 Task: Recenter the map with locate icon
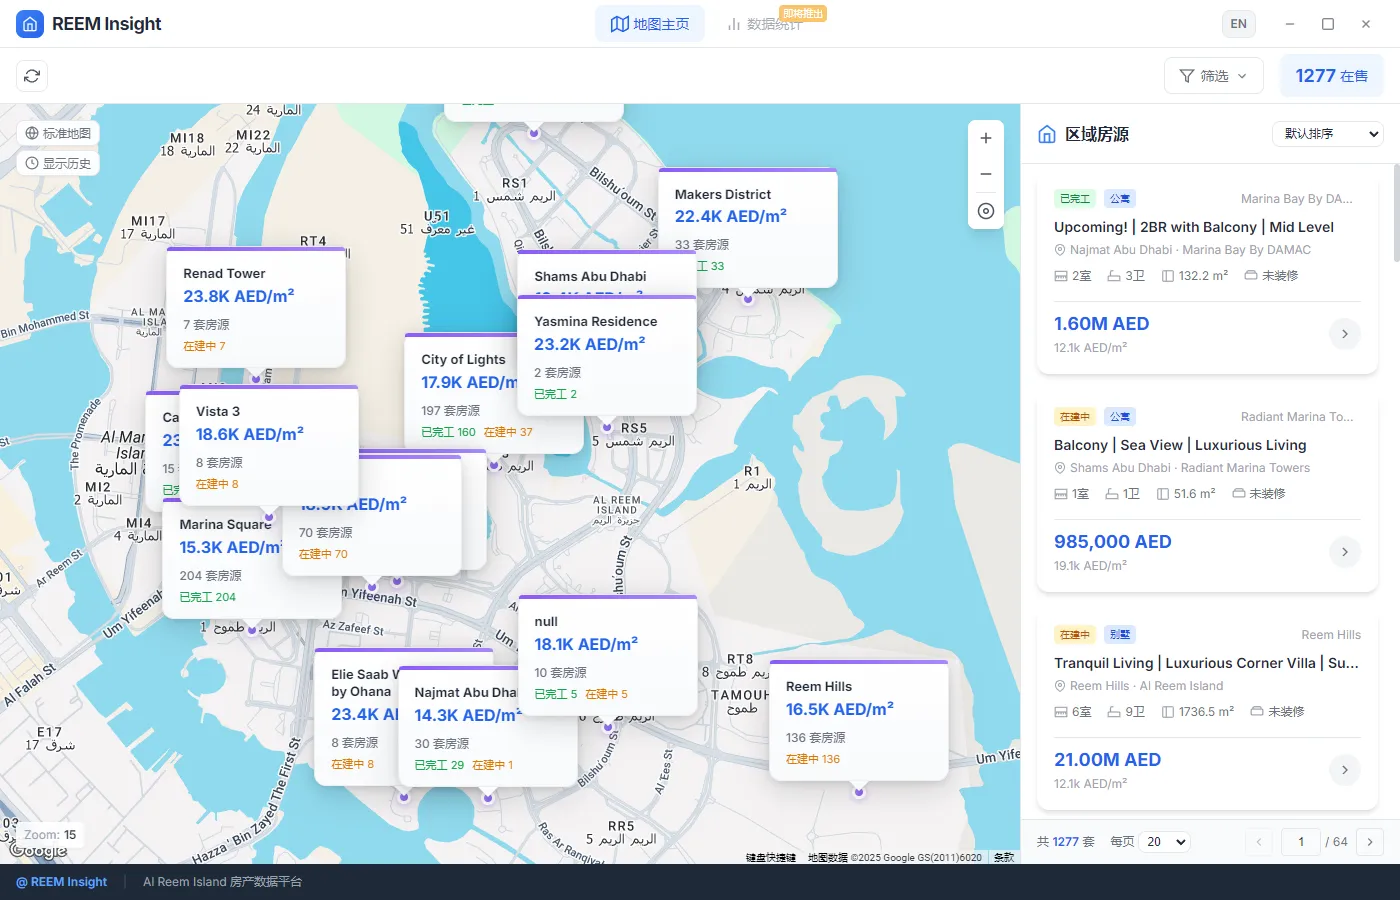click(x=986, y=210)
